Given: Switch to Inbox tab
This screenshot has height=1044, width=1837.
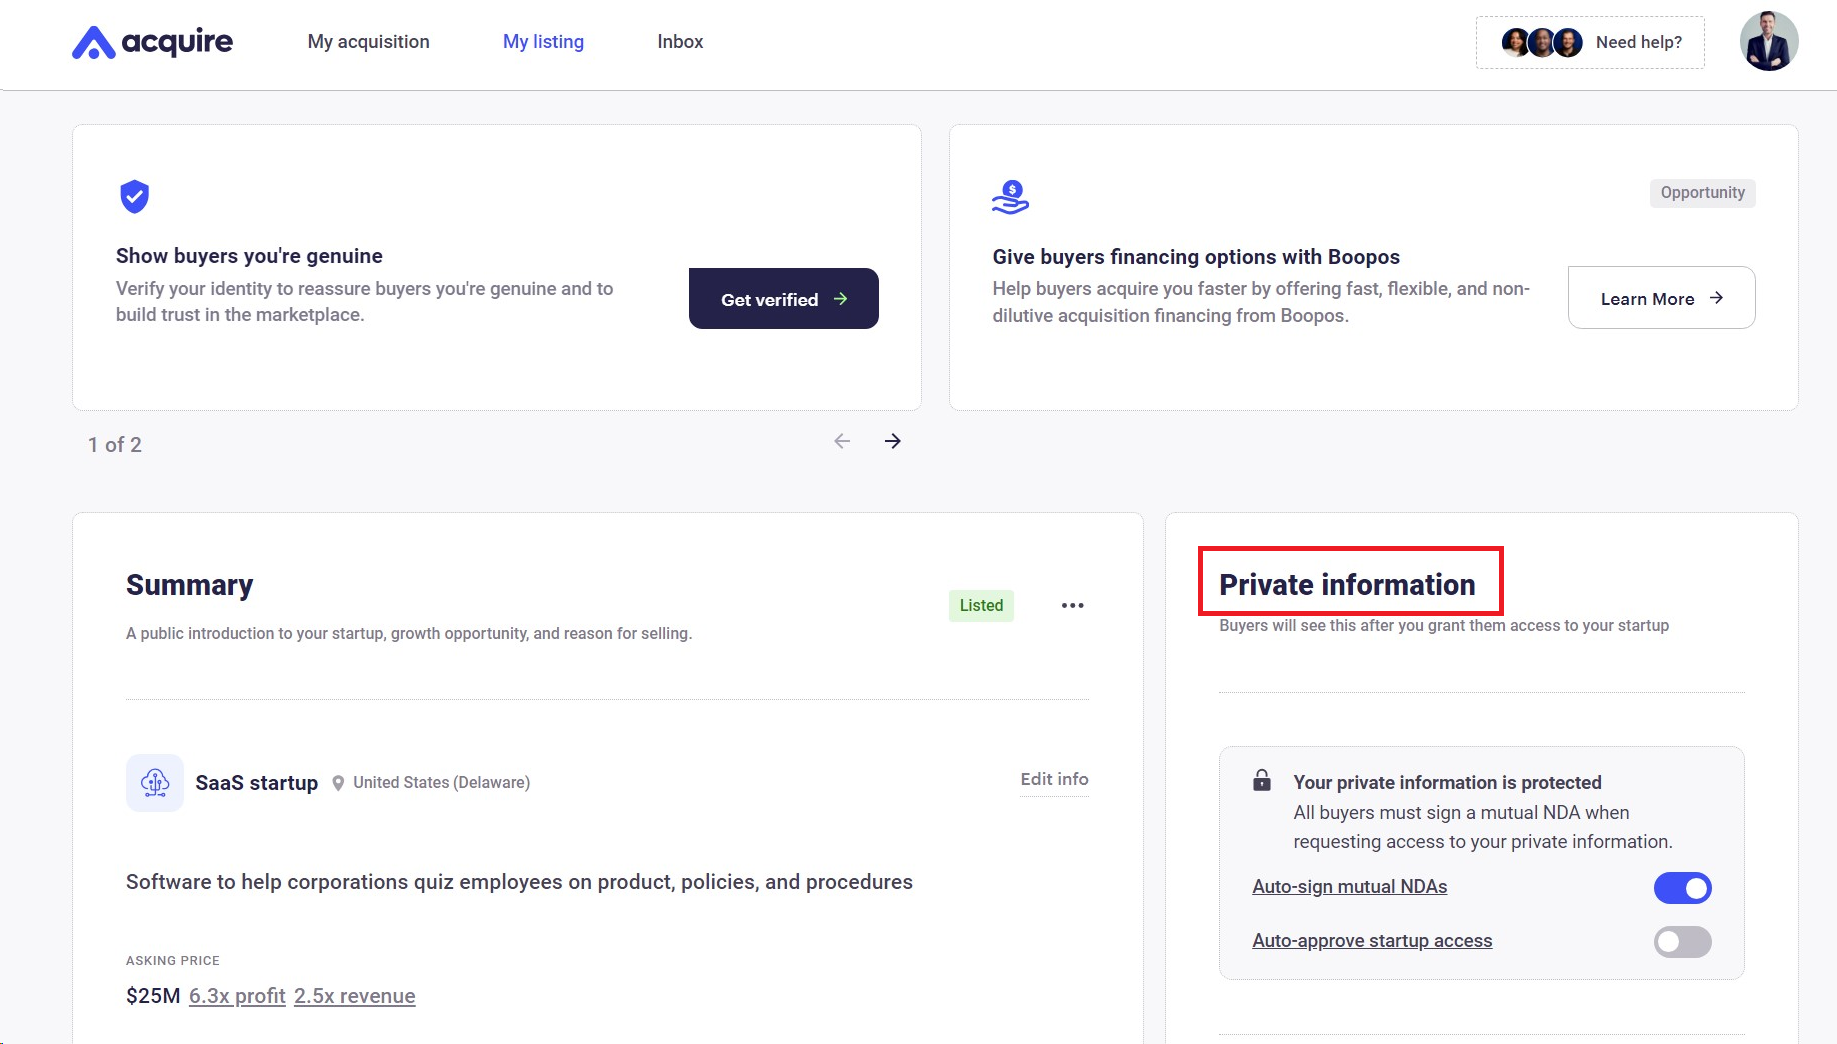Looking at the screenshot, I should click(680, 42).
